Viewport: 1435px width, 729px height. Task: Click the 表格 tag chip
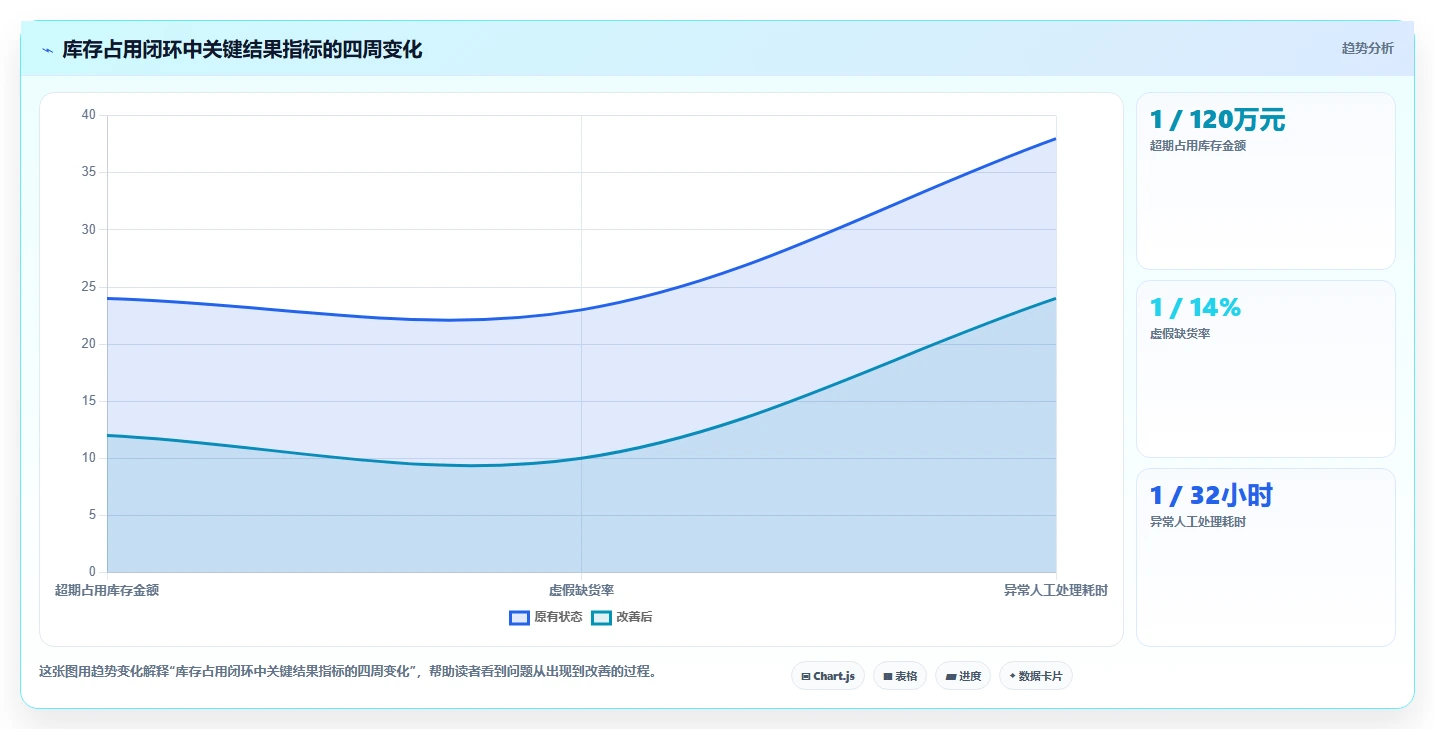point(900,676)
